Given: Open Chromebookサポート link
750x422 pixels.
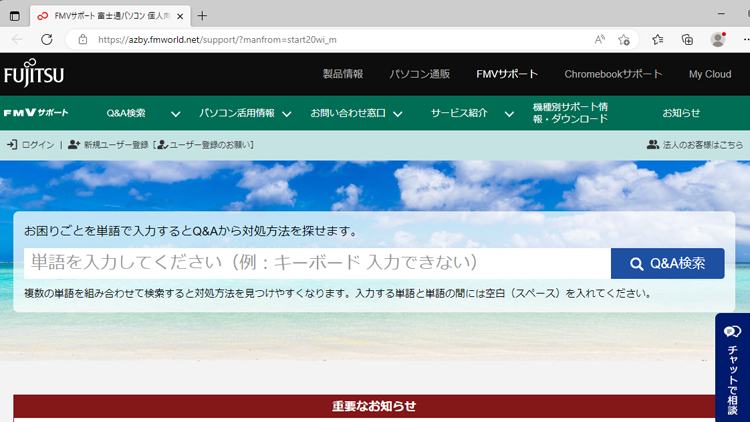Looking at the screenshot, I should click(x=613, y=74).
